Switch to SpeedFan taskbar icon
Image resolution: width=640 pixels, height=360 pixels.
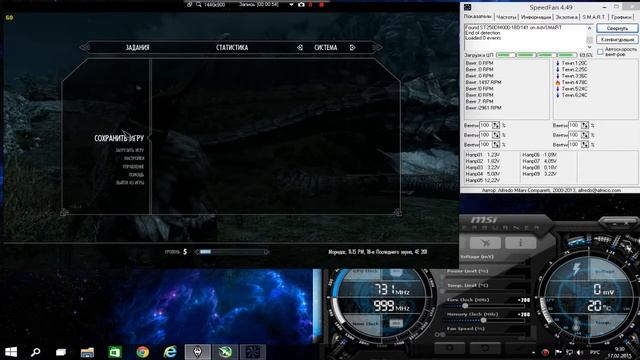[x=253, y=352]
